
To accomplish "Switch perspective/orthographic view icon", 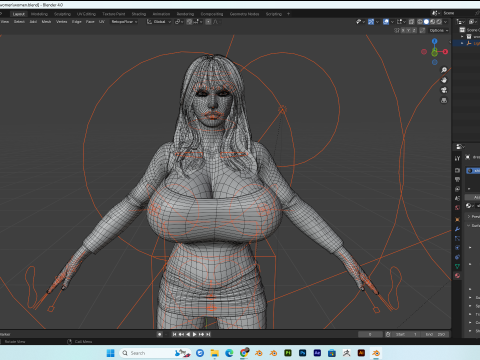I will [x=444, y=100].
